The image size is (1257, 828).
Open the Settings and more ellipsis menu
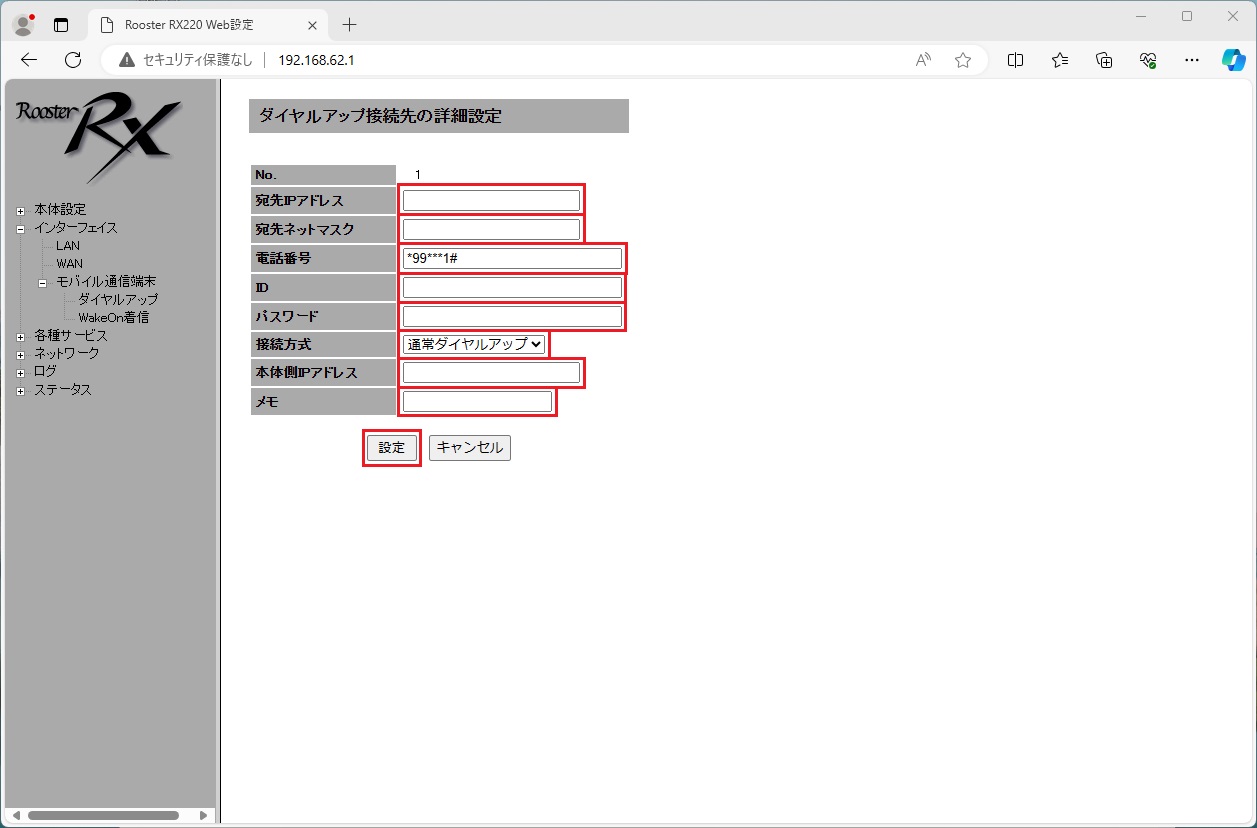tap(1192, 60)
